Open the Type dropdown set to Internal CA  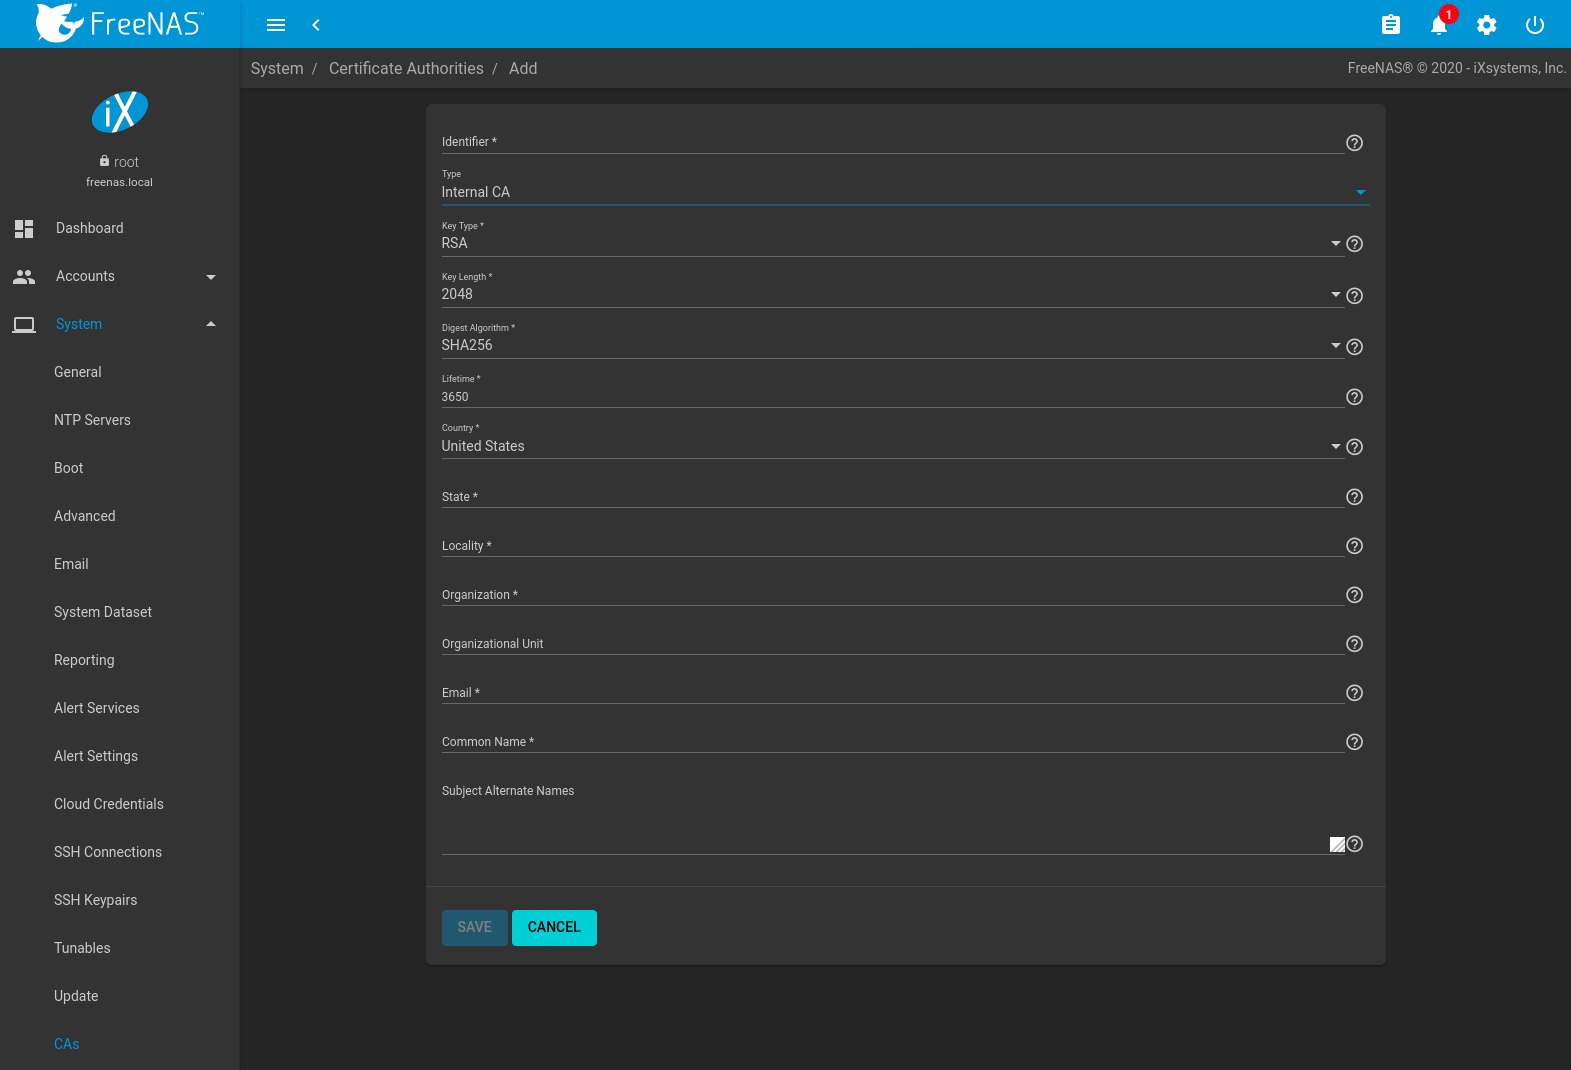(x=900, y=192)
